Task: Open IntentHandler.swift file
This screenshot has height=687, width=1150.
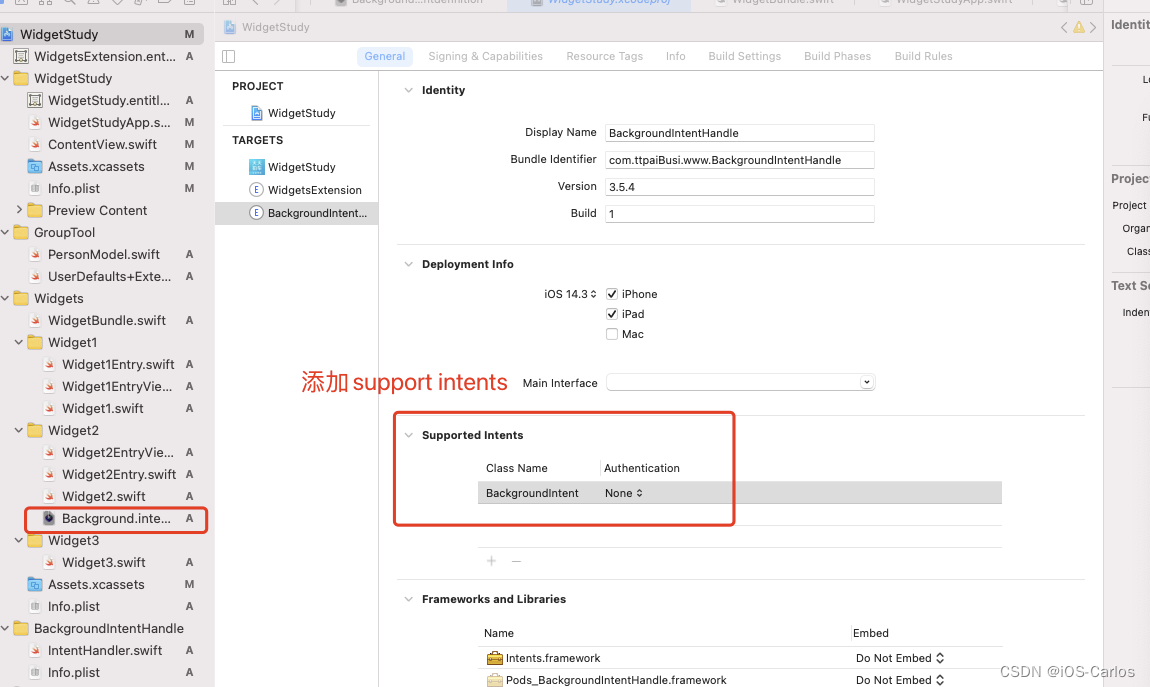Action: click(x=105, y=650)
